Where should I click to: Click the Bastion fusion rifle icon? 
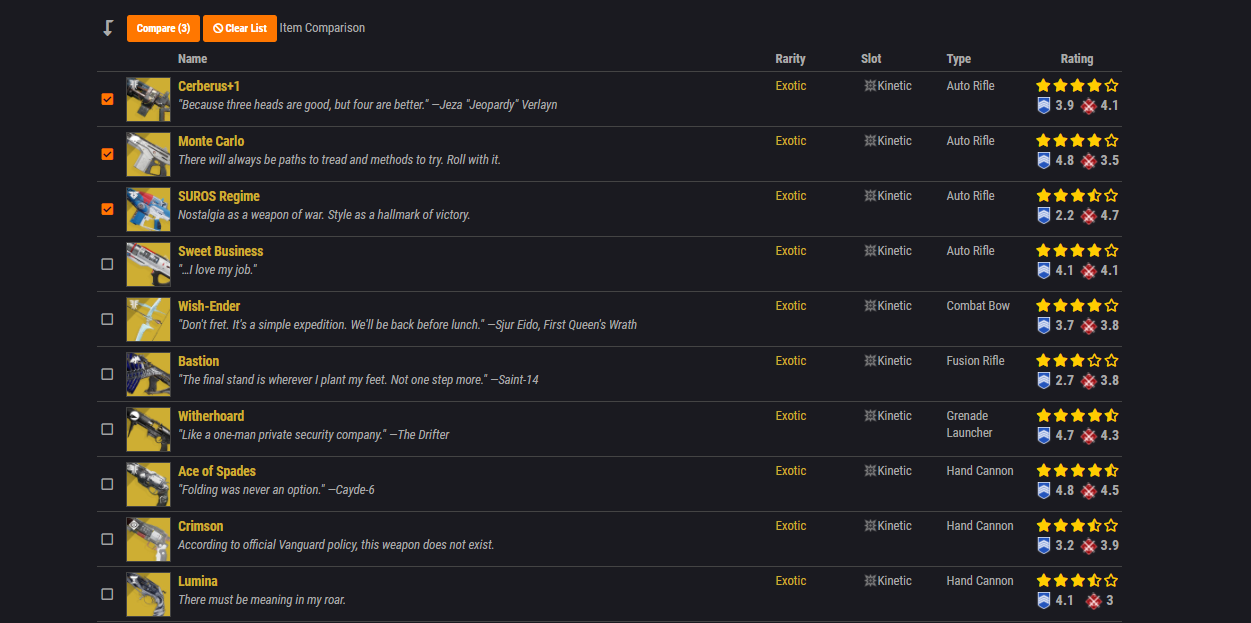point(148,374)
